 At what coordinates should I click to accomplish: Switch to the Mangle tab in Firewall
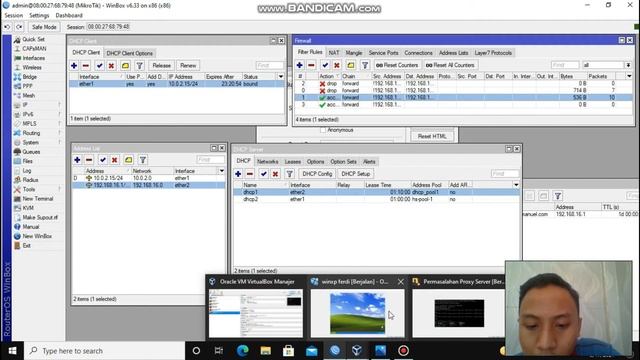[353, 53]
